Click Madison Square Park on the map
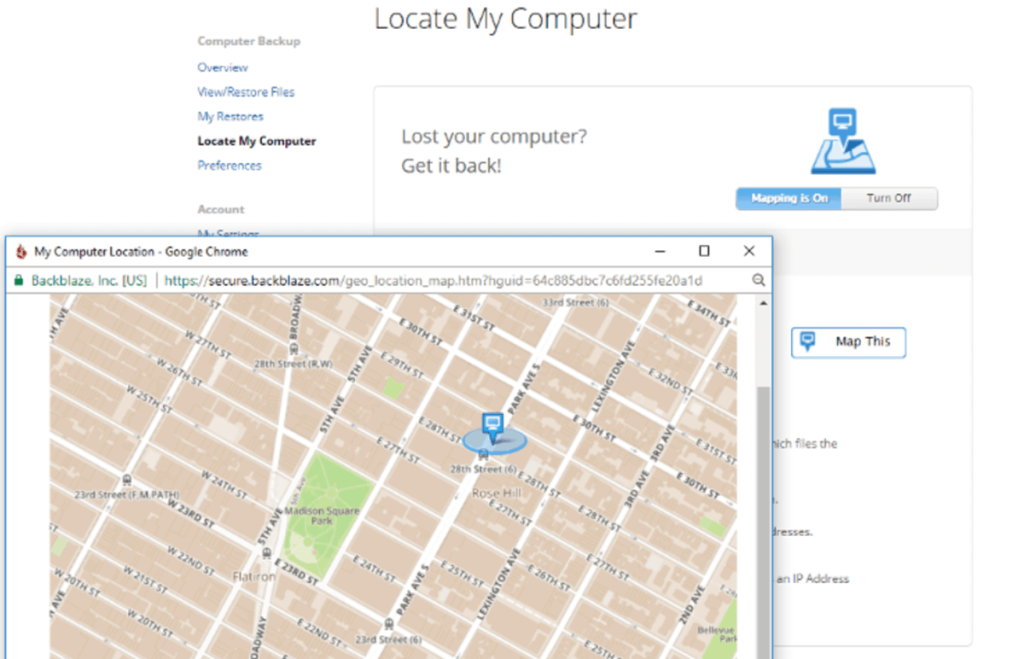1024x659 pixels. [x=322, y=515]
